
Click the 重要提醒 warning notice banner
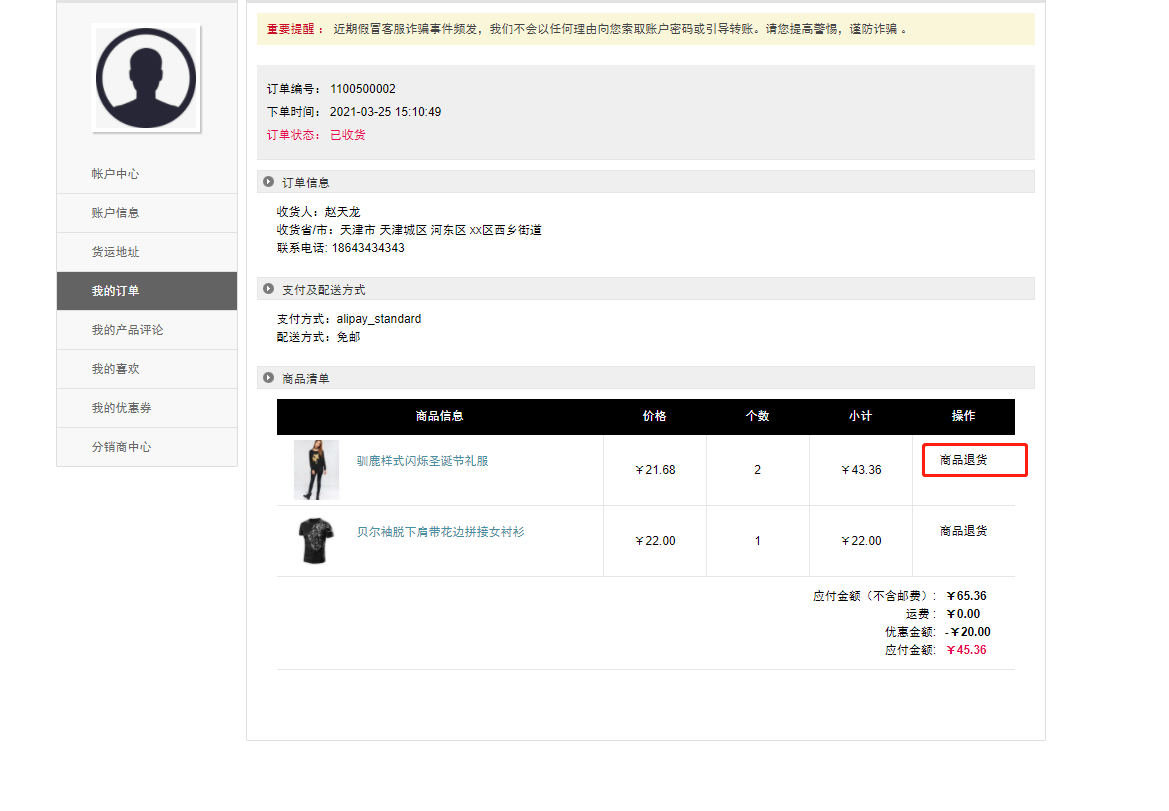[645, 29]
